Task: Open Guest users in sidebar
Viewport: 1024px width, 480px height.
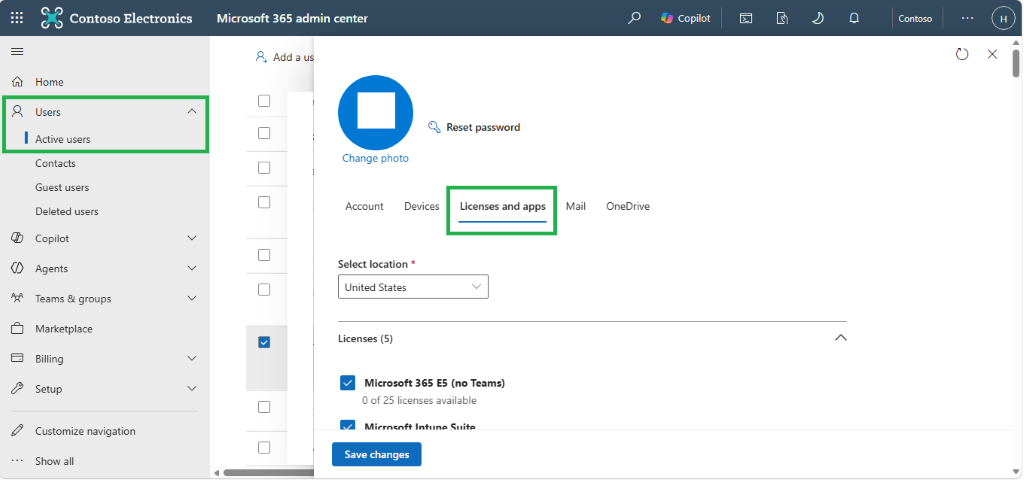Action: point(62,187)
